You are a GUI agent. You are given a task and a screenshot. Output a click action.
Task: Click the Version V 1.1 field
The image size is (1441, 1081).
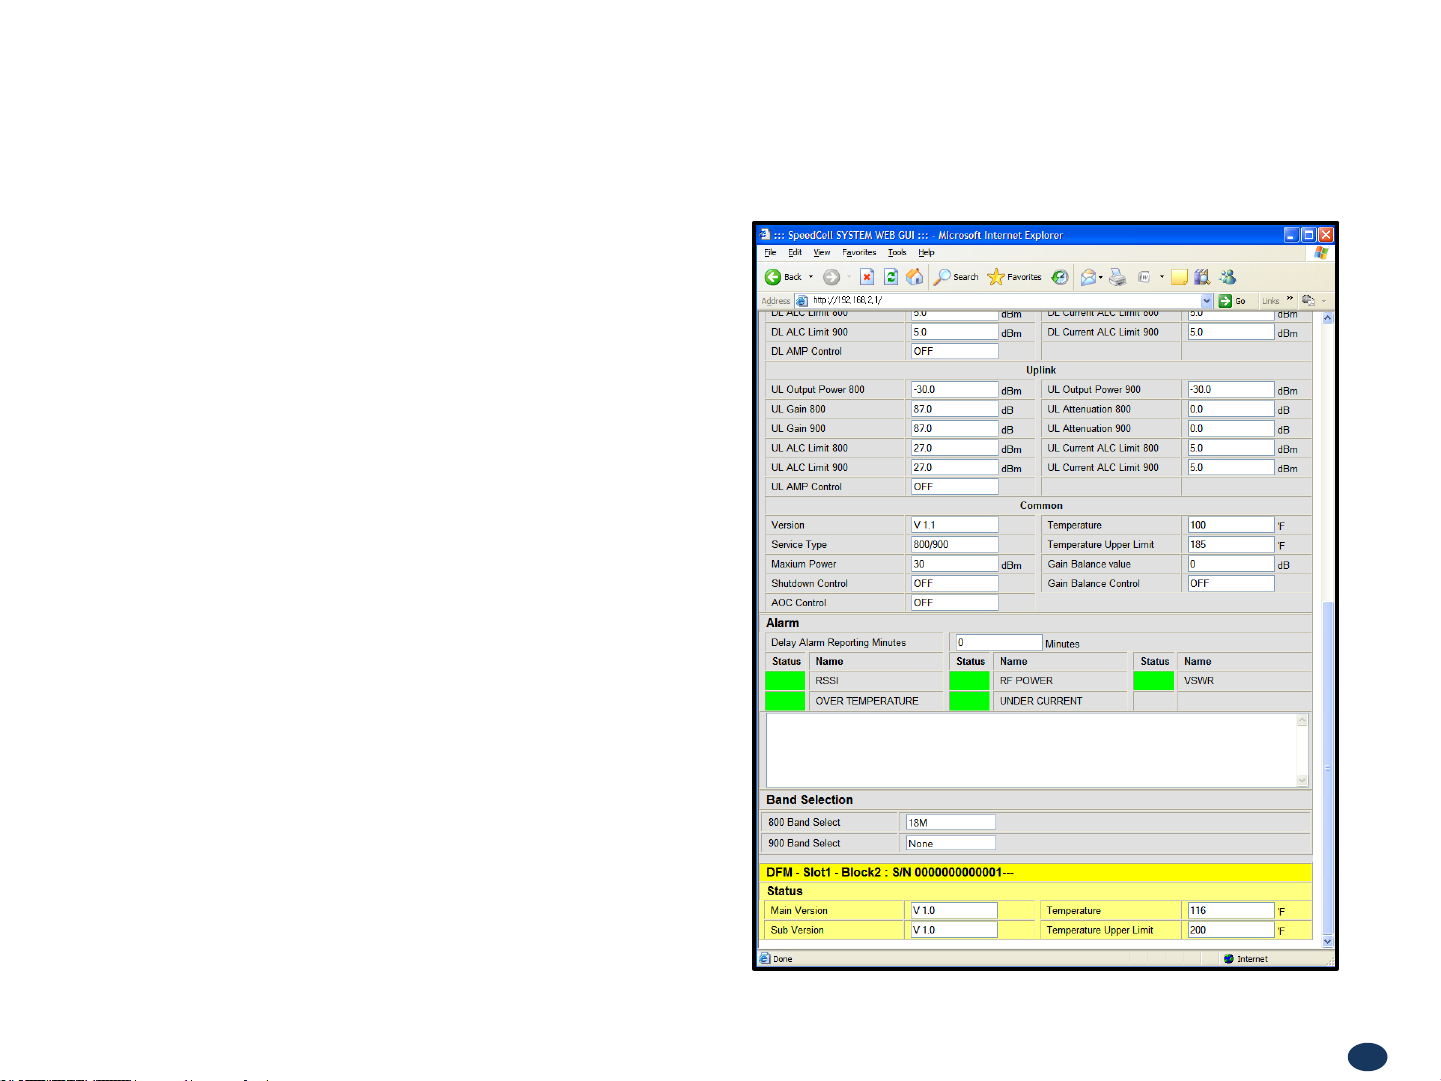[954, 525]
